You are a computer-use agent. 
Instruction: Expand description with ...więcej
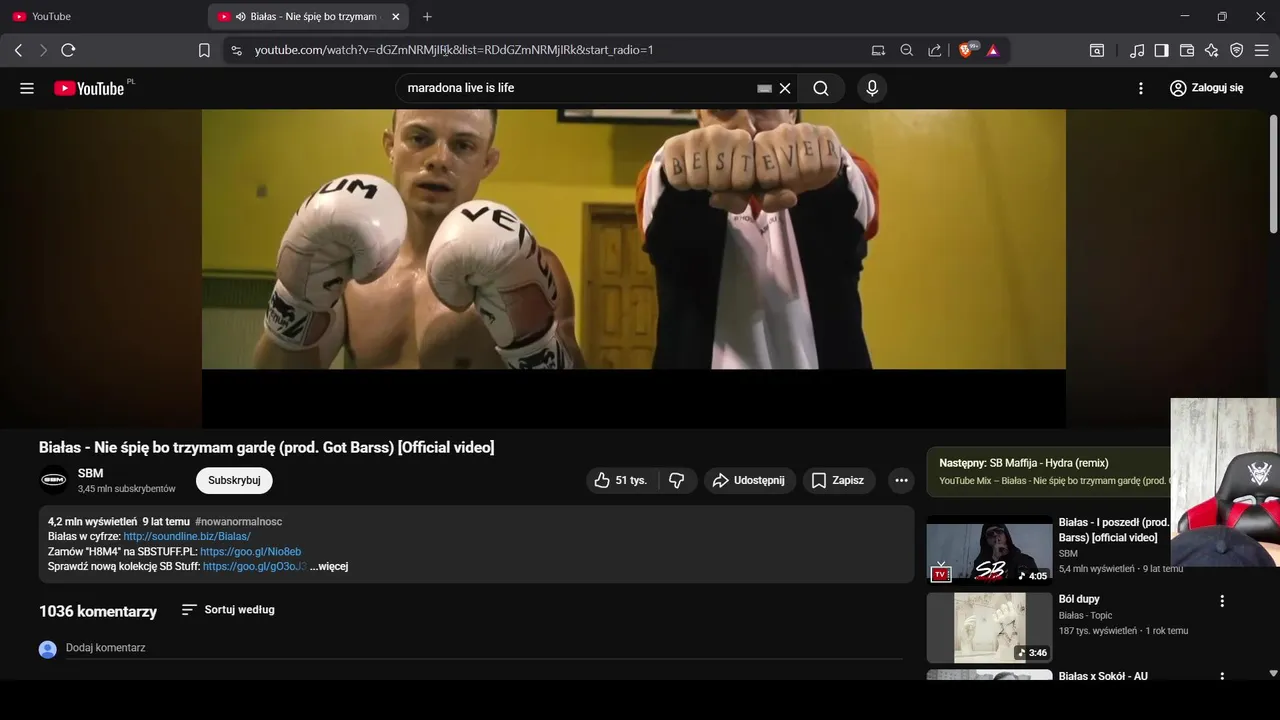[329, 567]
